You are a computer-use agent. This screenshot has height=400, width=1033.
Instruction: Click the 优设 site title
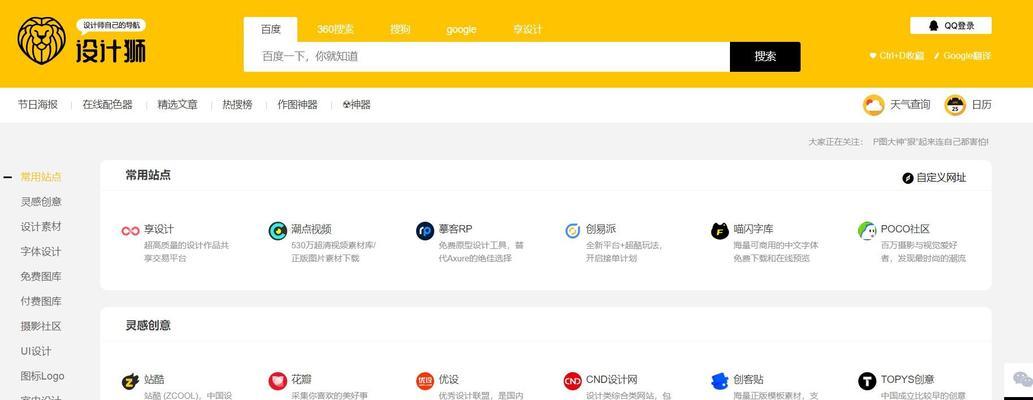coord(448,380)
